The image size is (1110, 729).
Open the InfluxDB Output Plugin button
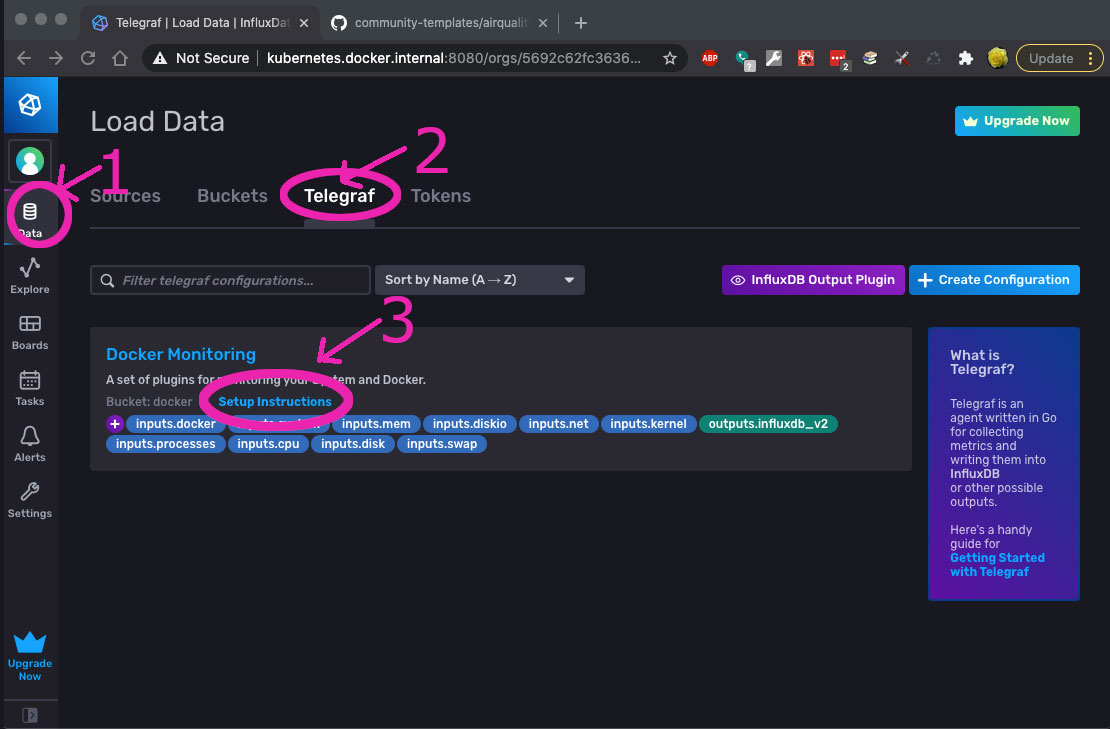pyautogui.click(x=813, y=280)
